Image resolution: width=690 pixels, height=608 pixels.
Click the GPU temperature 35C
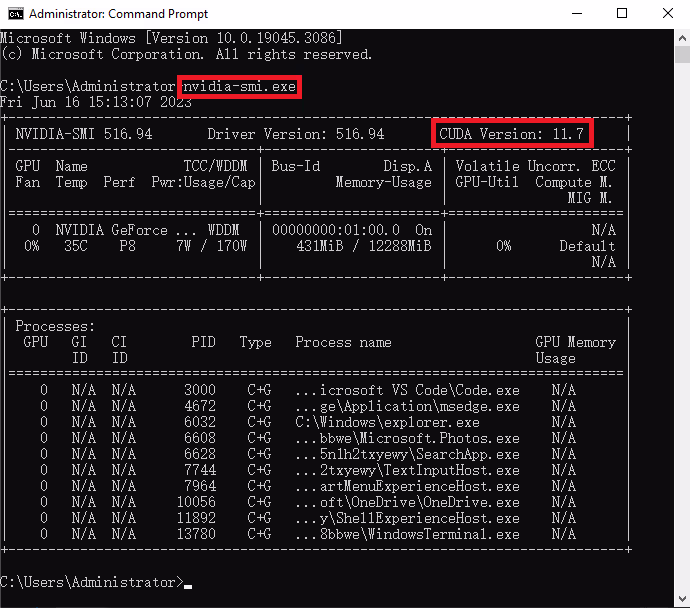click(76, 246)
